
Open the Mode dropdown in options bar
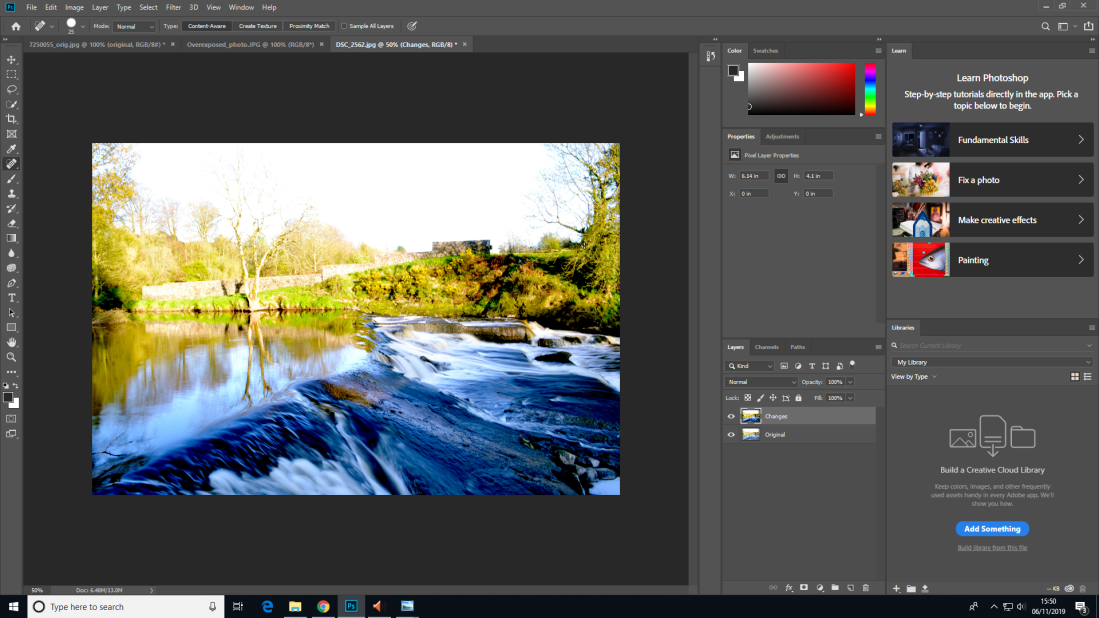tap(134, 26)
